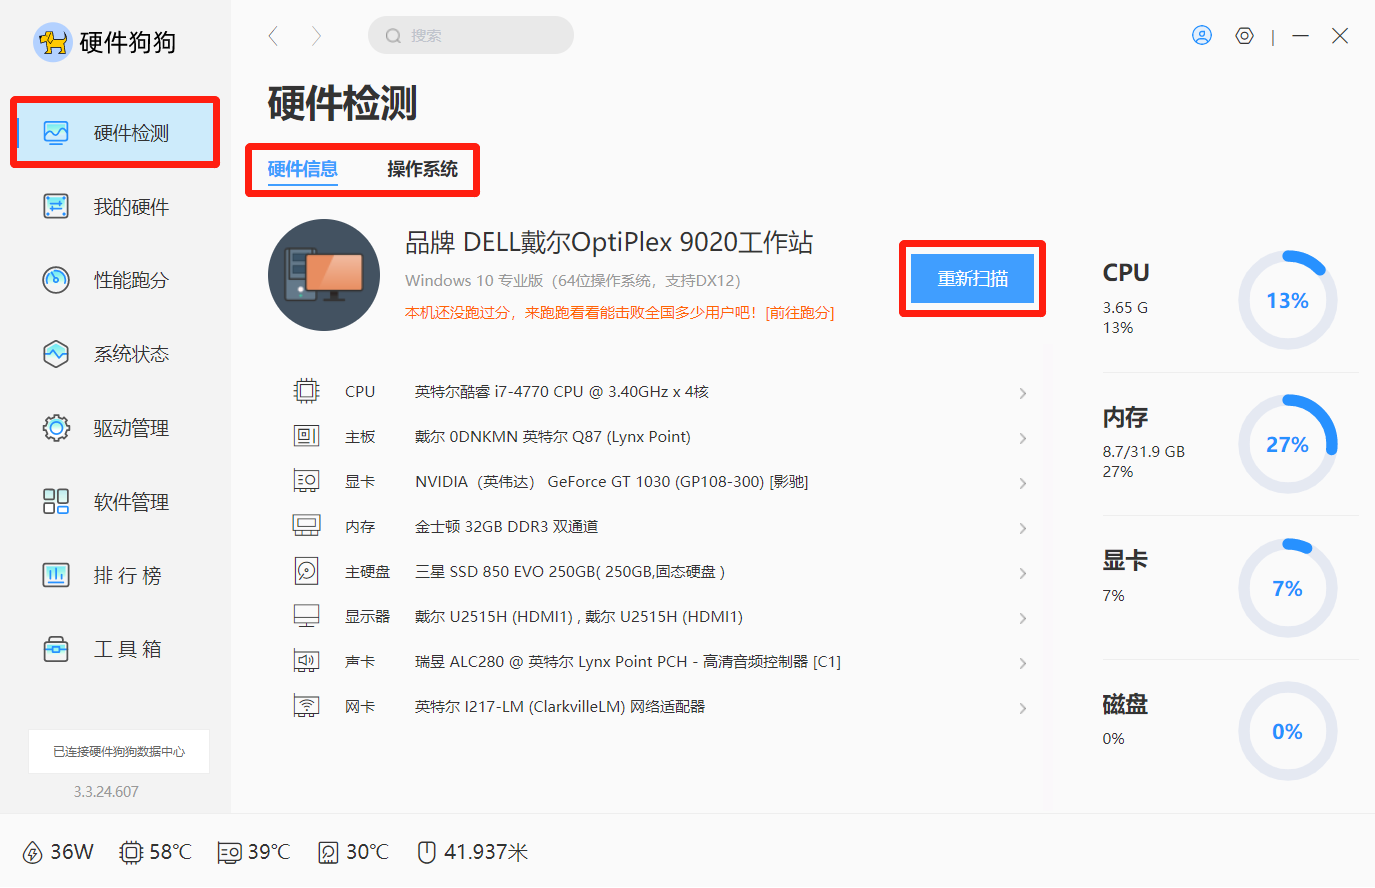This screenshot has height=888, width=1375.
Task: Switch to the 硬件信息 tab
Action: tap(303, 169)
